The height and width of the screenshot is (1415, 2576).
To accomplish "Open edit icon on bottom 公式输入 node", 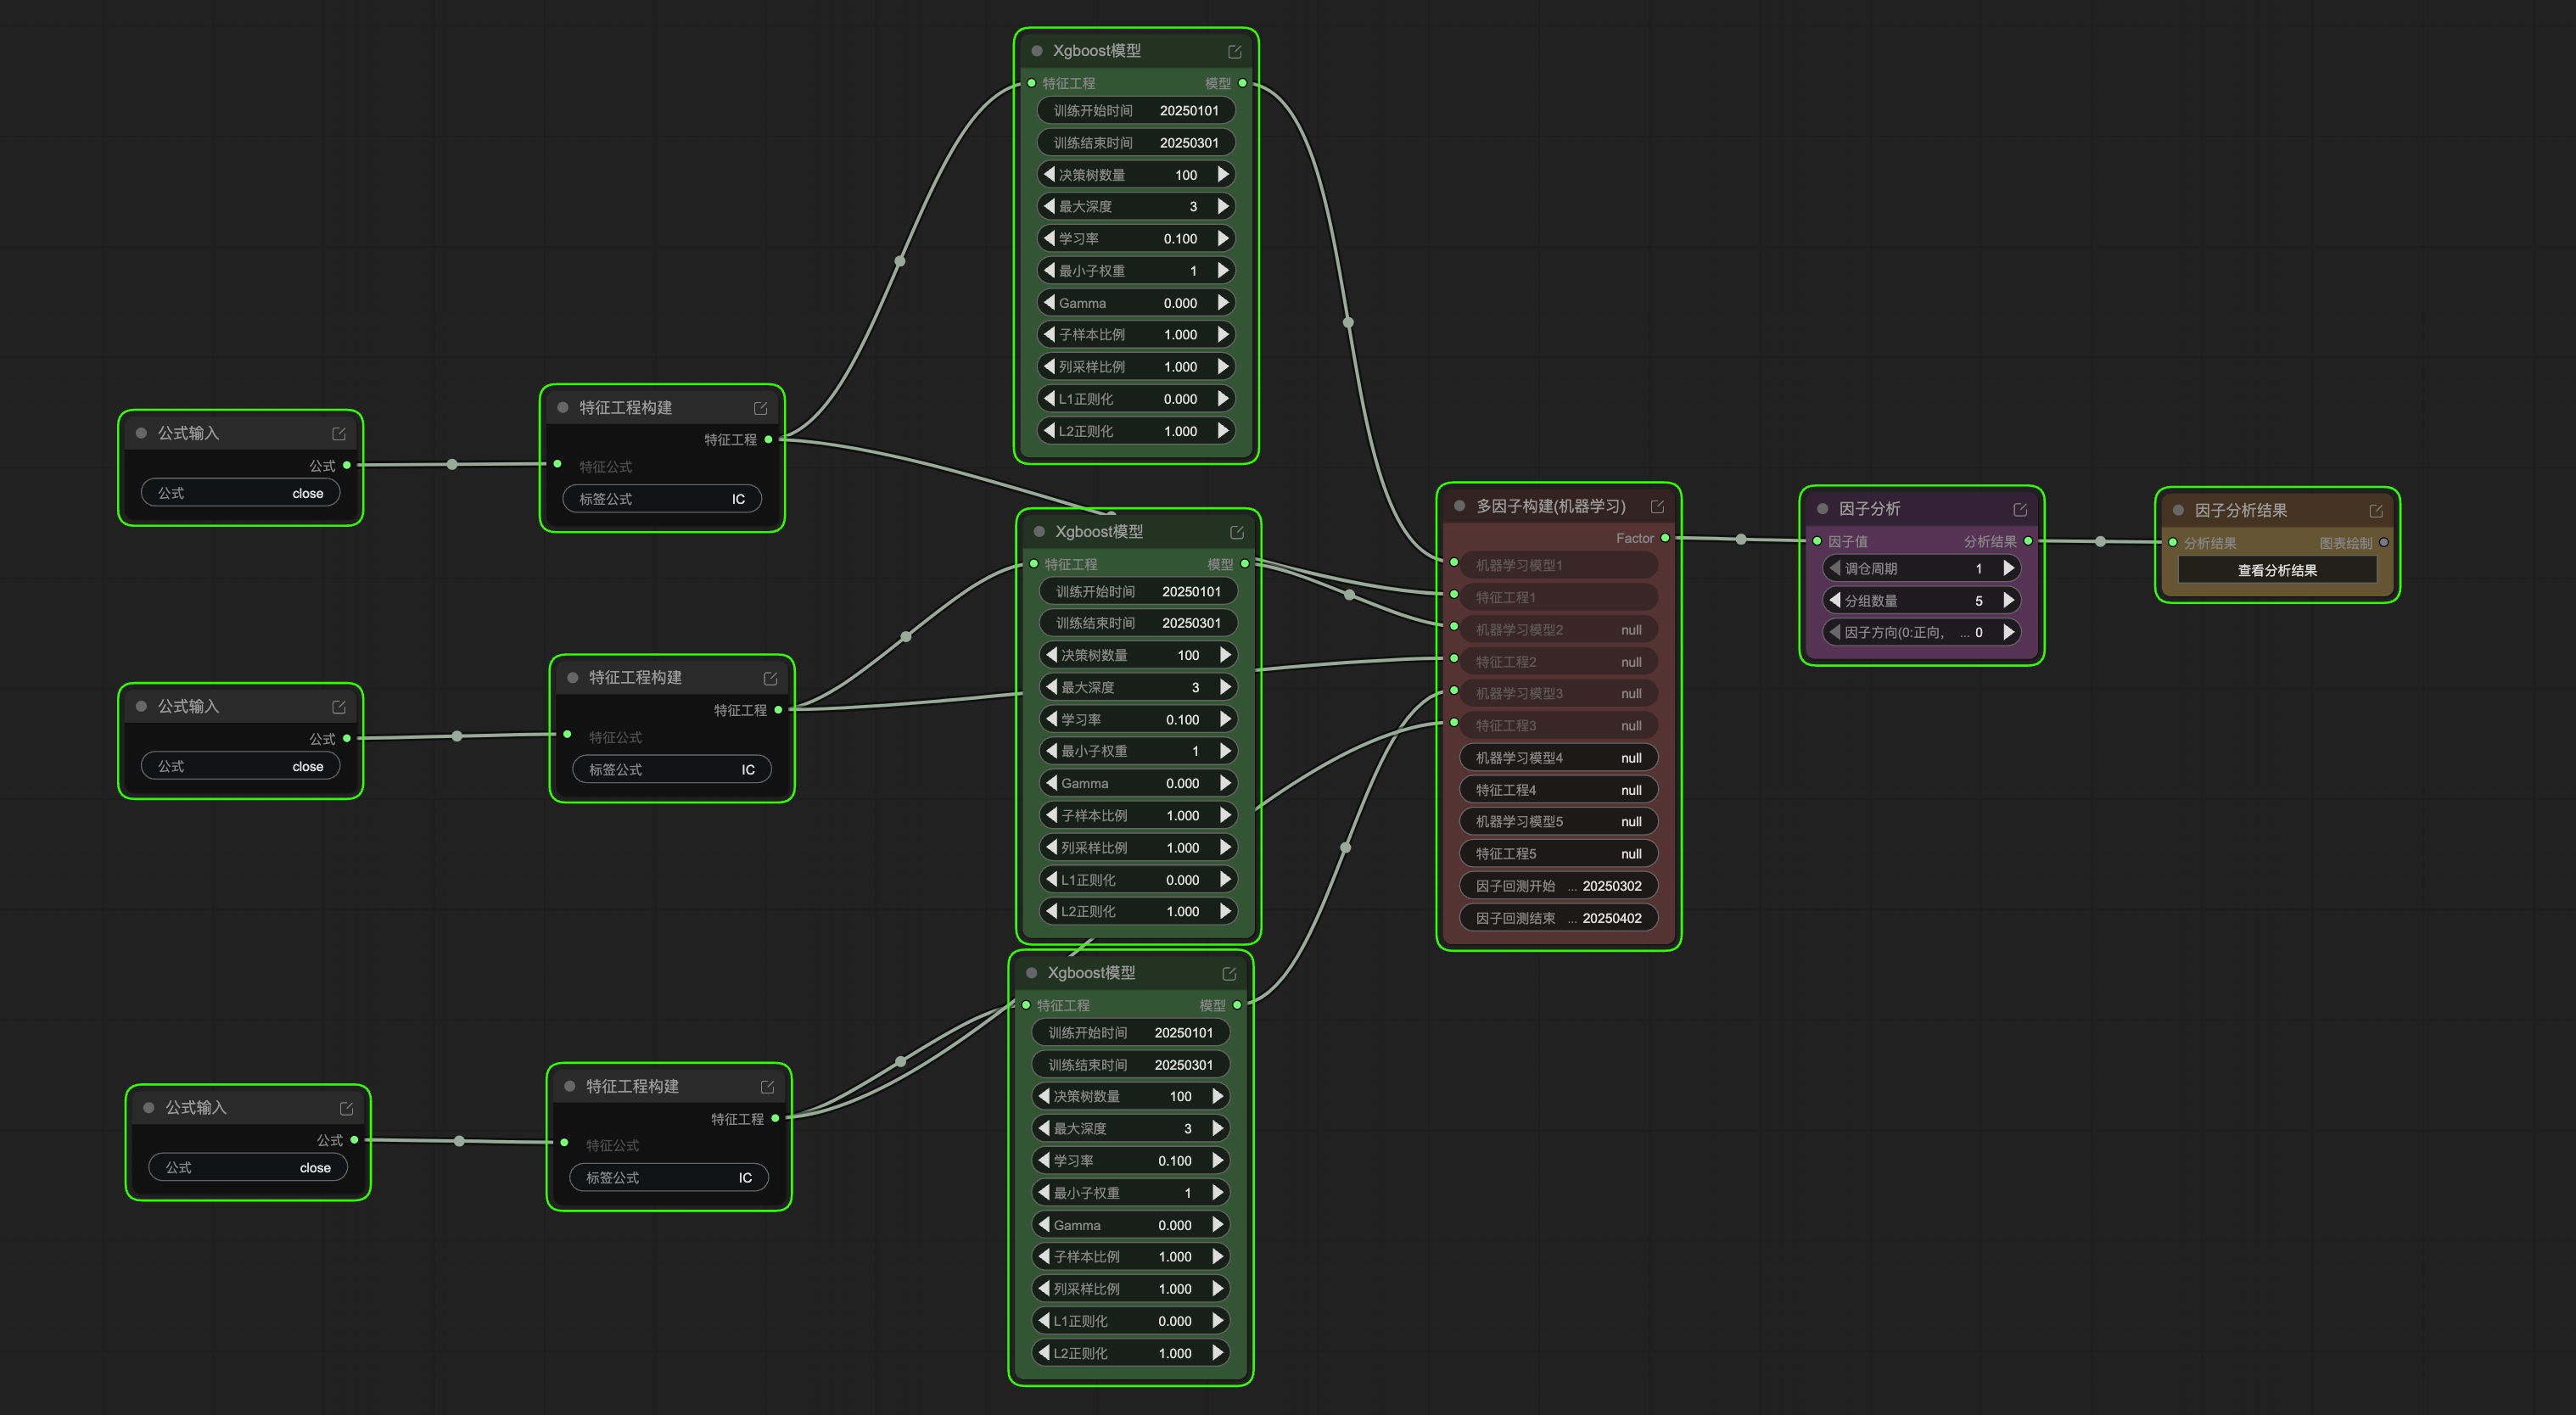I will (x=346, y=1108).
